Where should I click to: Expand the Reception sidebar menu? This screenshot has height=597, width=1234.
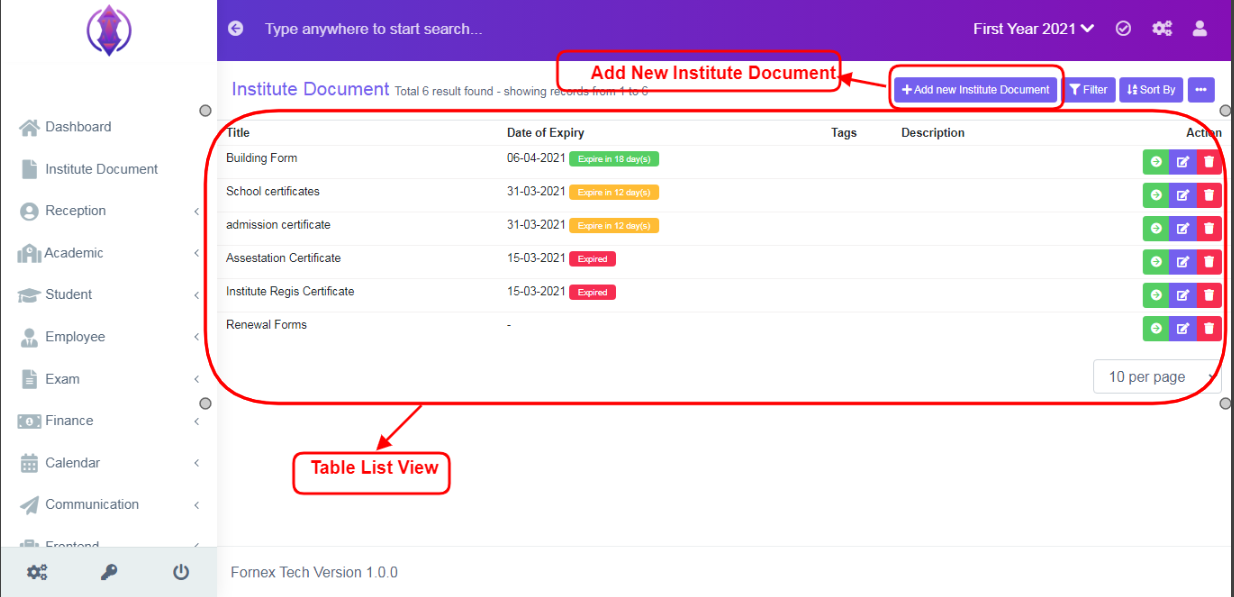tap(109, 211)
